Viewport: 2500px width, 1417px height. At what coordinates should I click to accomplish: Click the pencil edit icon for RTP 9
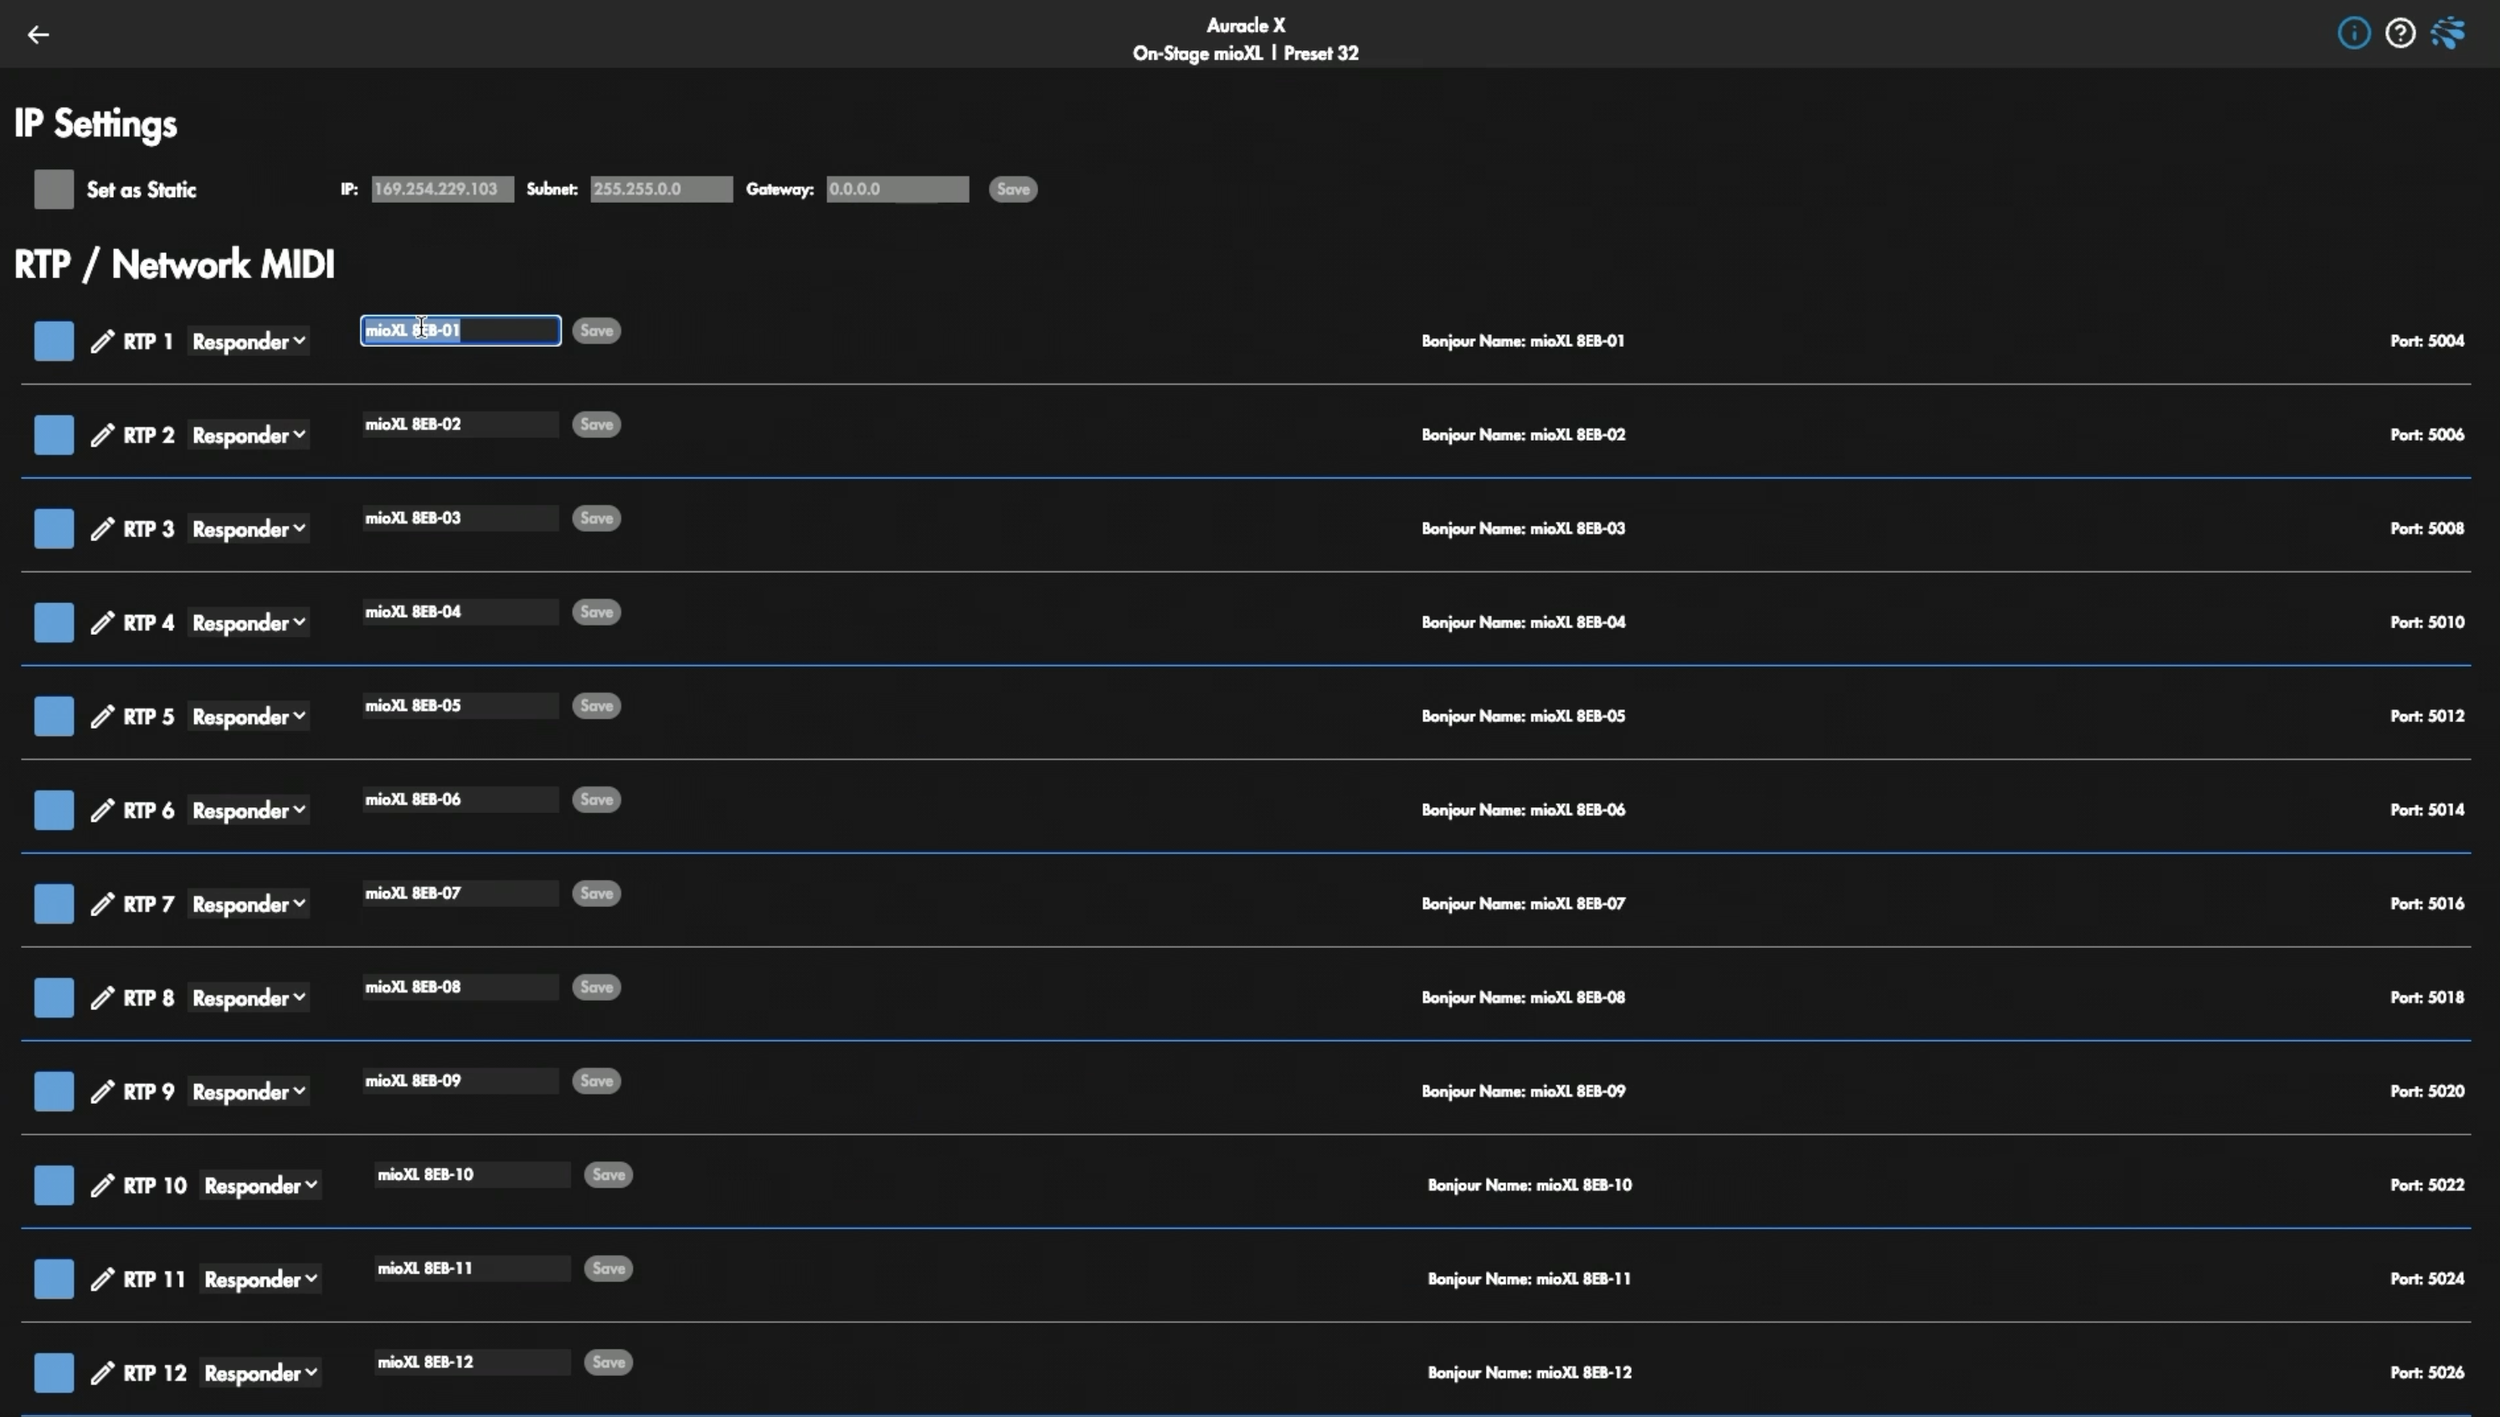point(102,1092)
